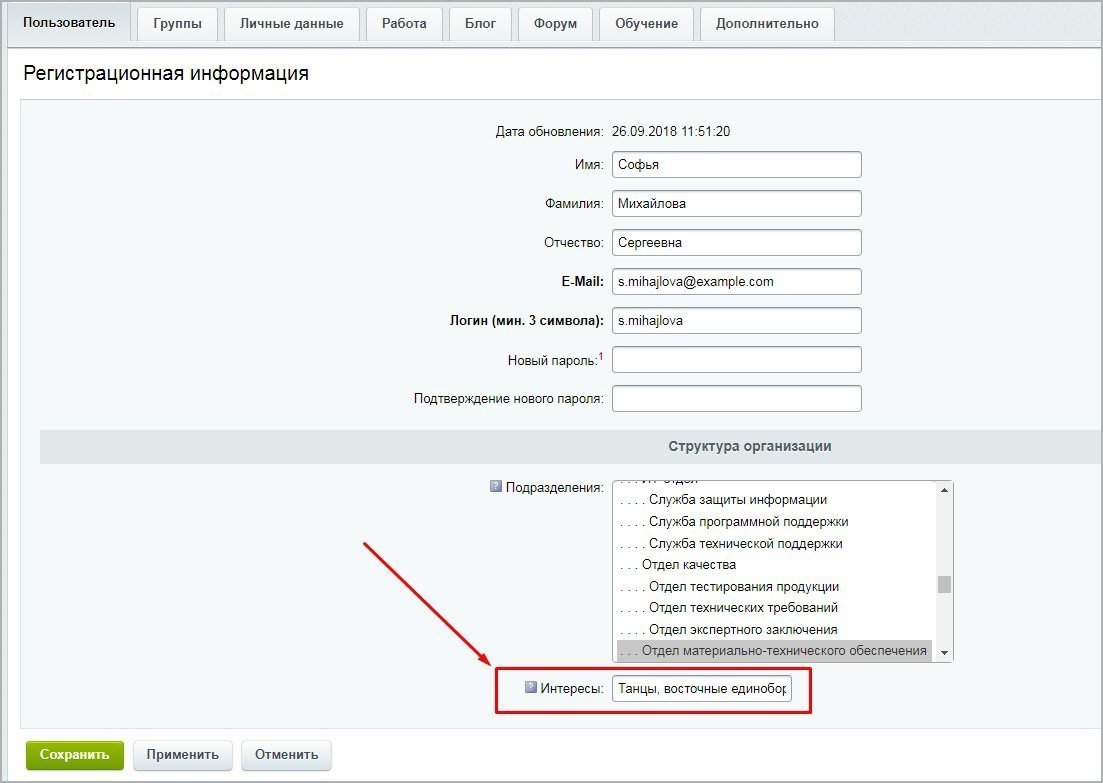Click the departments list scrollbar thumb
This screenshot has height=783, width=1103.
click(x=944, y=584)
